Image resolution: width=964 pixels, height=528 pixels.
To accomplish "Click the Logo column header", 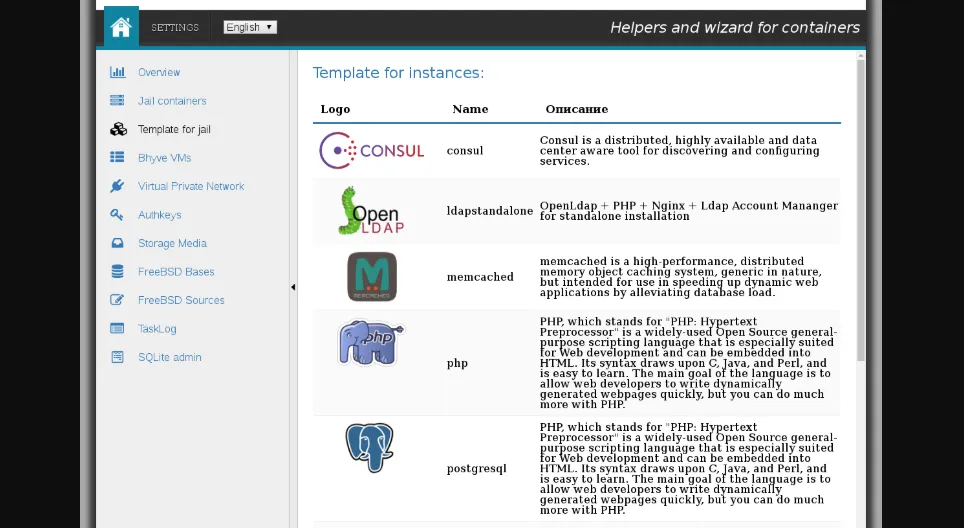I will [x=335, y=109].
